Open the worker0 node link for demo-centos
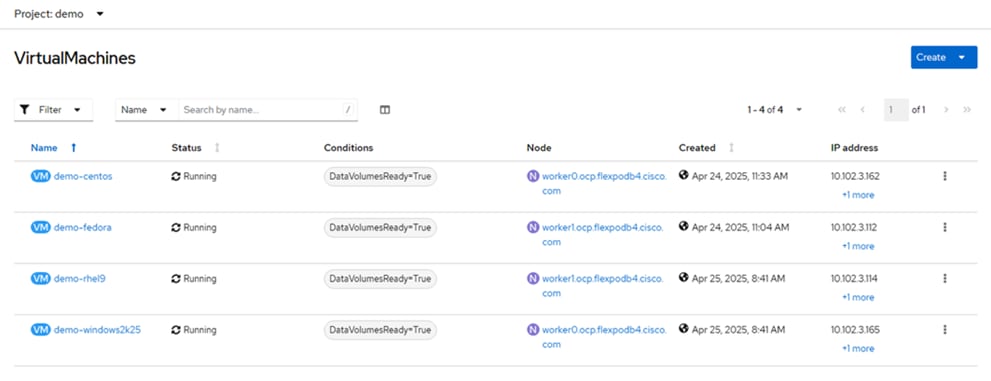This screenshot has height=381, width=991. tap(604, 184)
